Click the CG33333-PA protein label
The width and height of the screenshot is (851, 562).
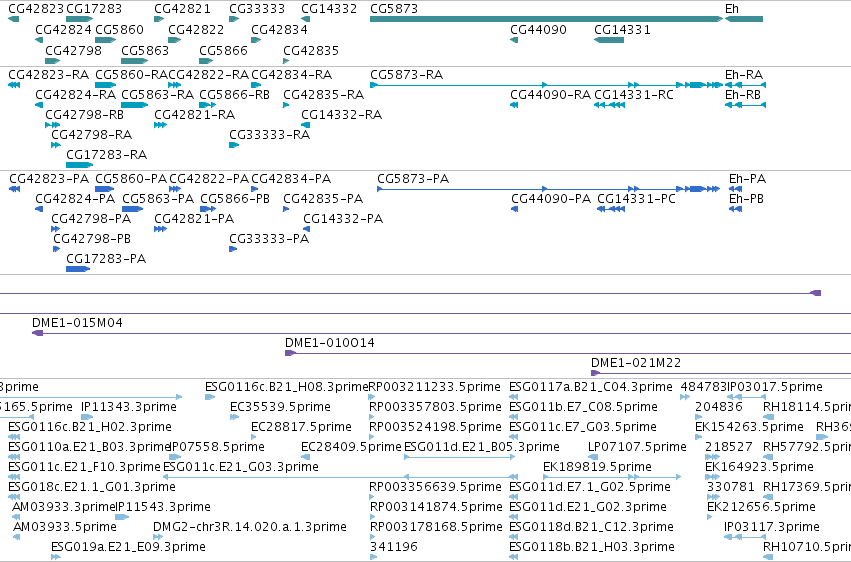coord(269,239)
